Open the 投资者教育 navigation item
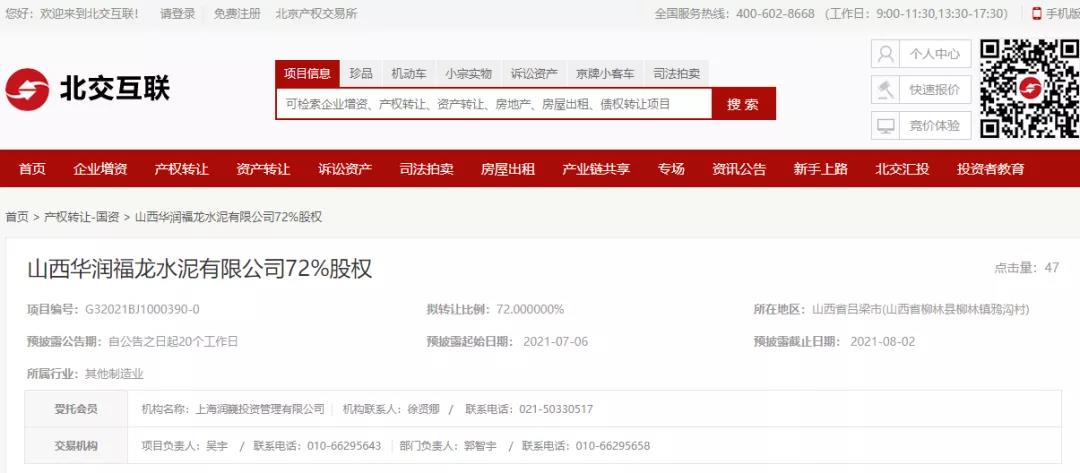Viewport: 1080px width, 473px height. pos(990,169)
